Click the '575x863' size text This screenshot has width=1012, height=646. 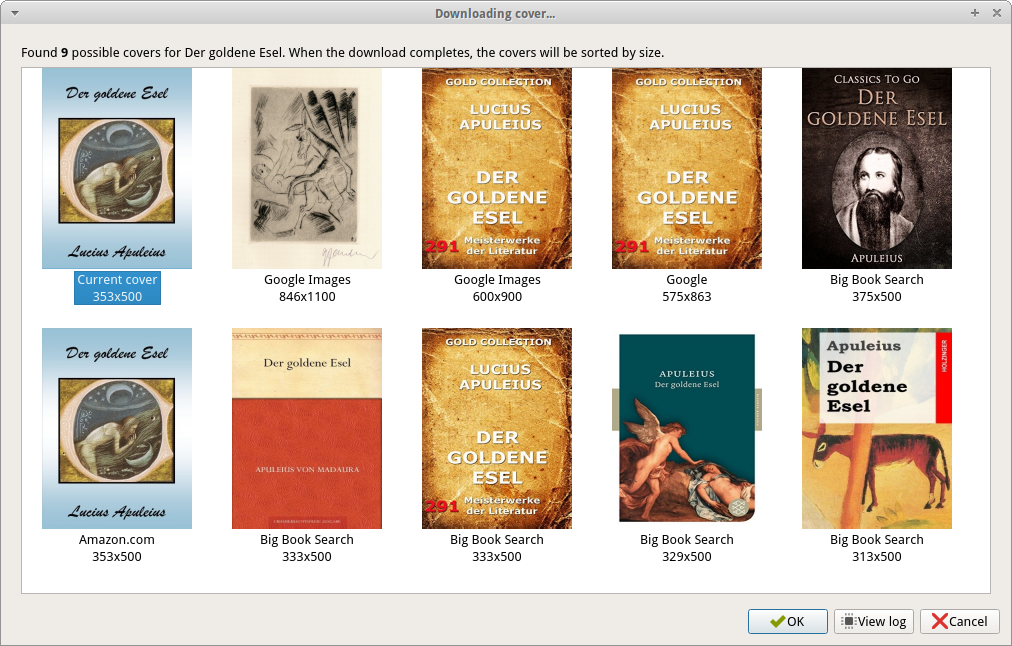(x=687, y=297)
